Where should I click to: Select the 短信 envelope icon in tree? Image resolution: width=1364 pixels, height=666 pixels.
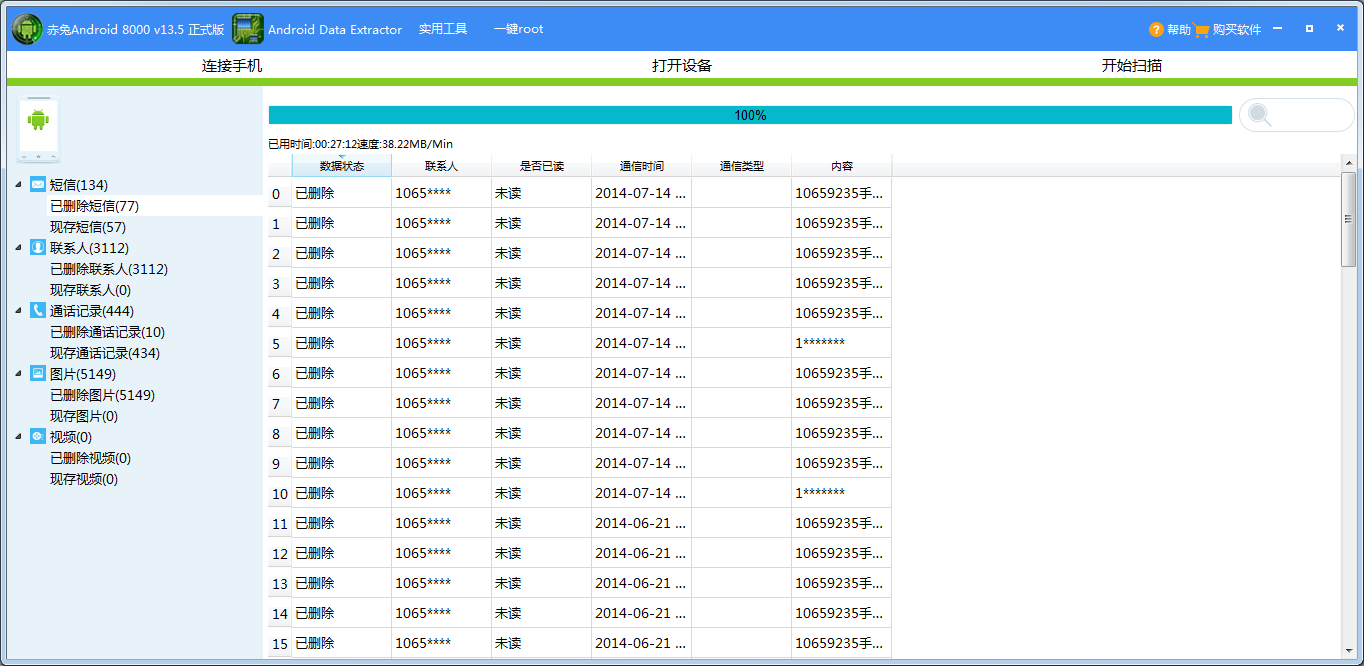[x=38, y=185]
